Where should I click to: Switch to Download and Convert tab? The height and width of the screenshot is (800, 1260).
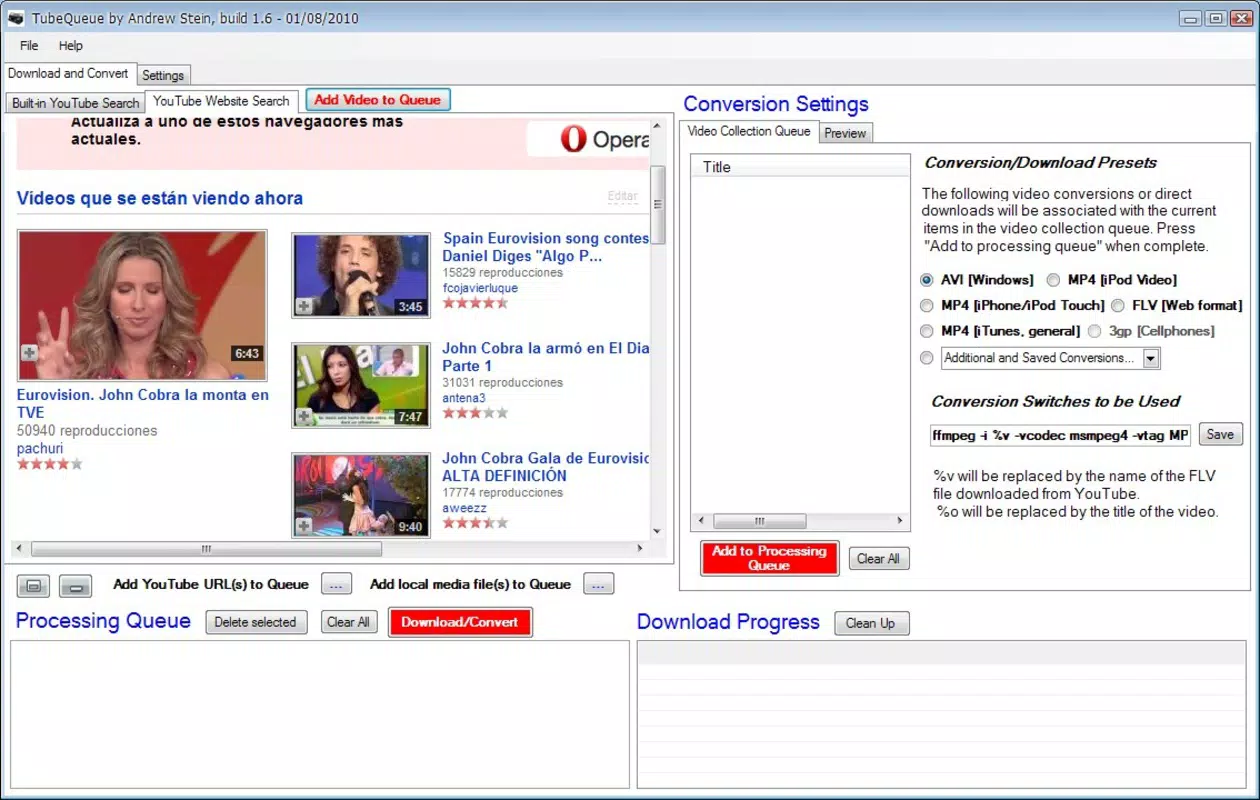coord(68,74)
